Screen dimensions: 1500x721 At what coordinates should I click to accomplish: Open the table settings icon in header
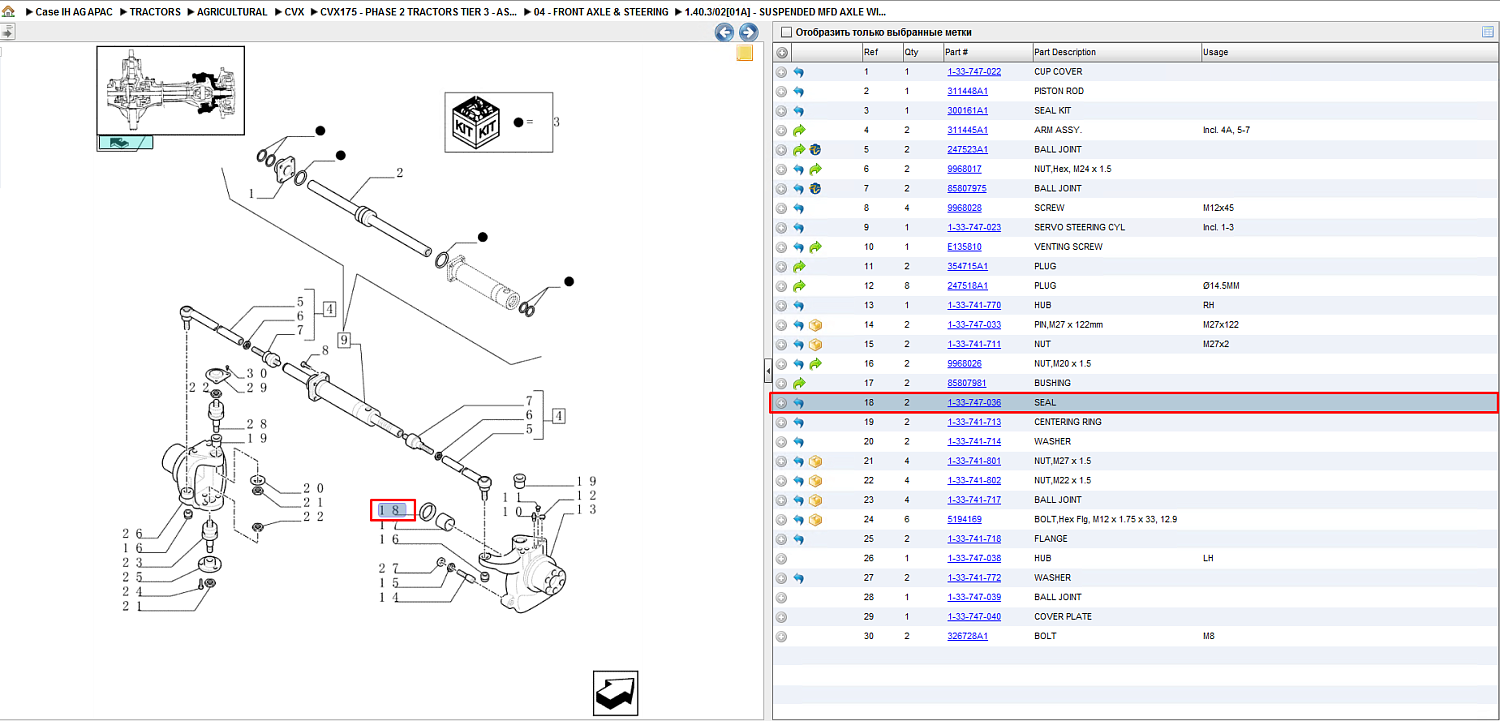(1488, 32)
